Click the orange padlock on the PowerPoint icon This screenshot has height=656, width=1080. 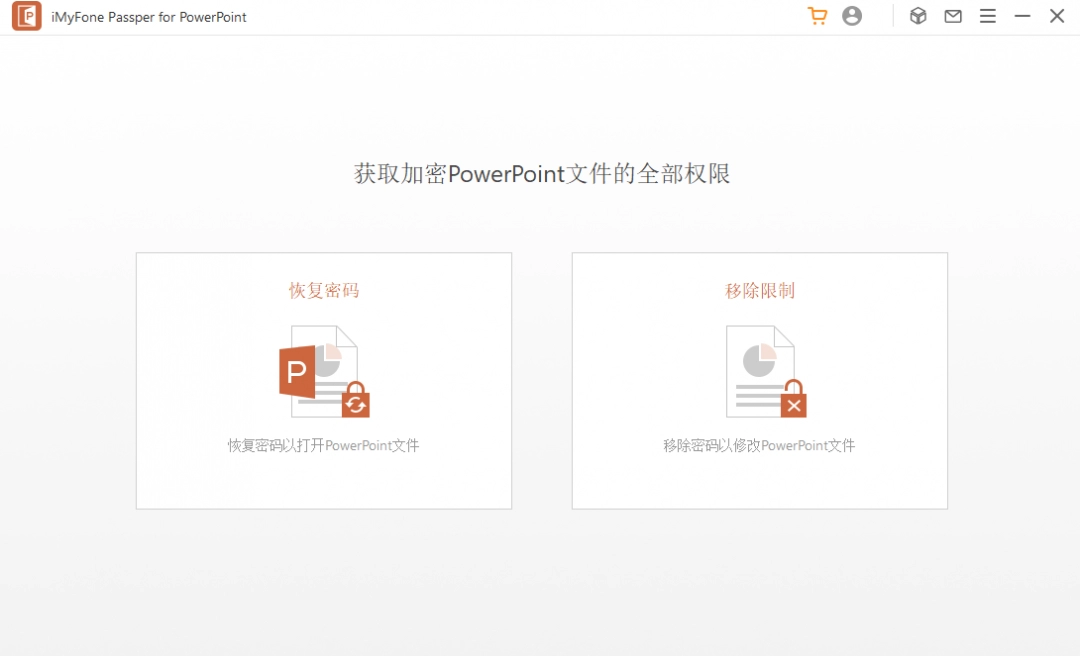point(355,400)
